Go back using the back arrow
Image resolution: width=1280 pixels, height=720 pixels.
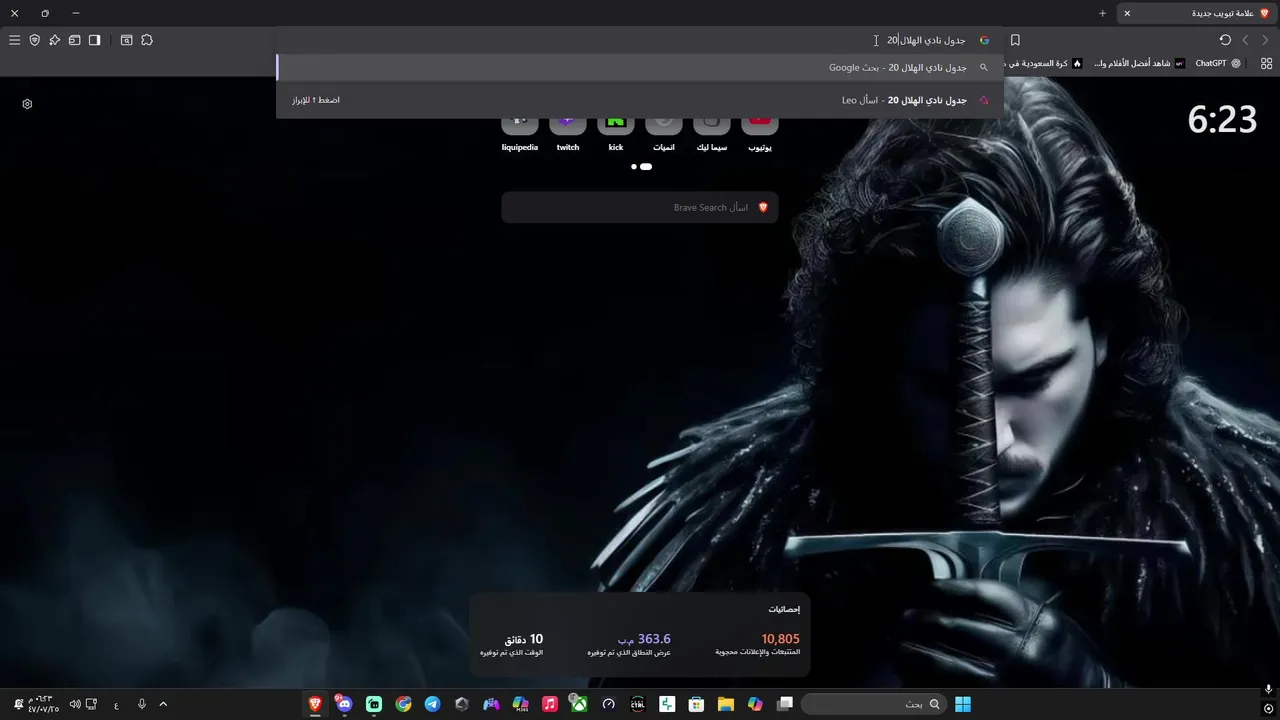pos(1245,40)
